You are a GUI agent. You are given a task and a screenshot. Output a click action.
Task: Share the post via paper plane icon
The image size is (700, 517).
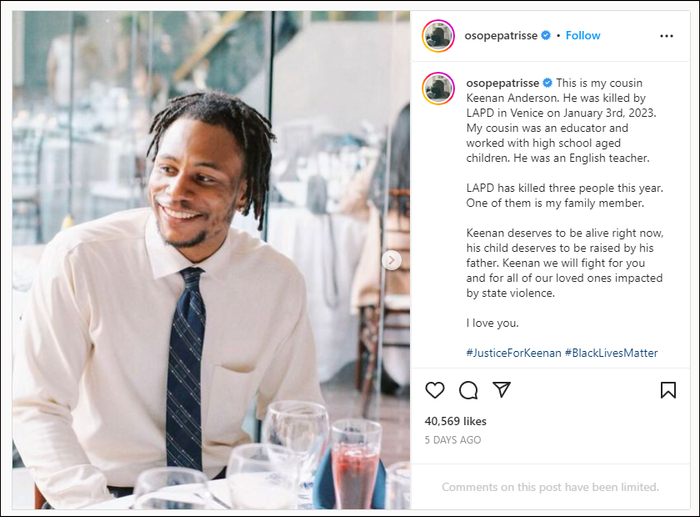502,390
